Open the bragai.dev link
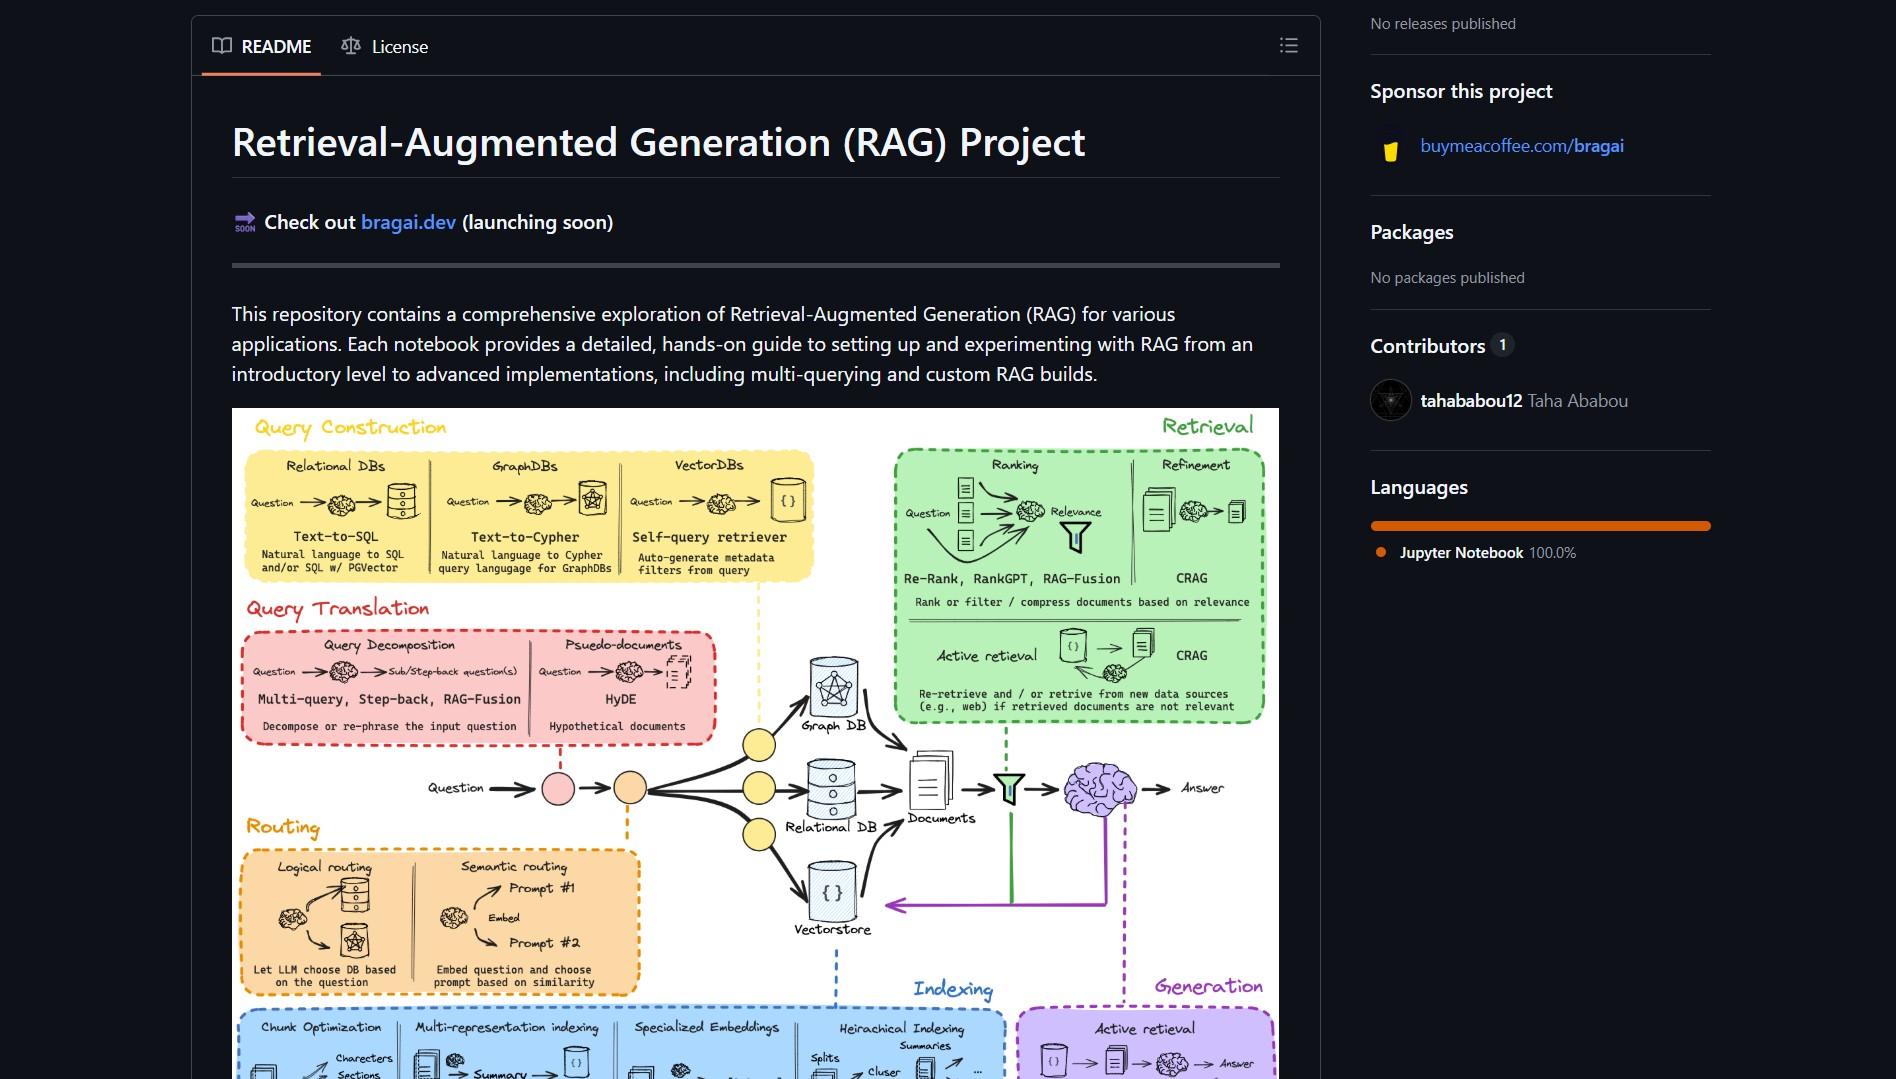The height and width of the screenshot is (1079, 1896). click(408, 222)
